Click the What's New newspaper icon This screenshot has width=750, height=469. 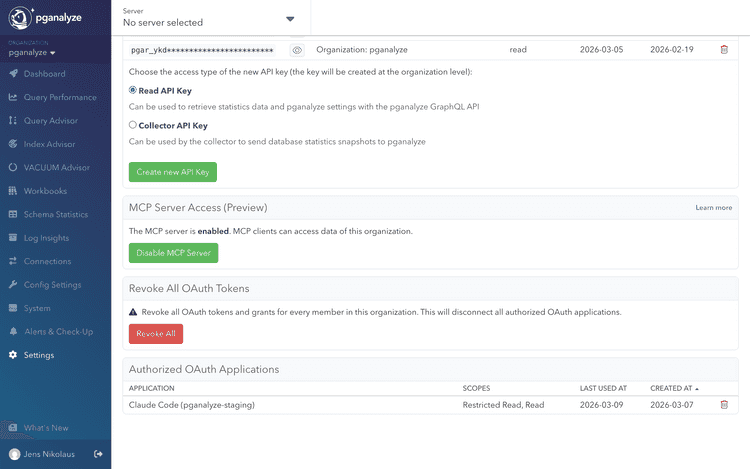(x=13, y=427)
